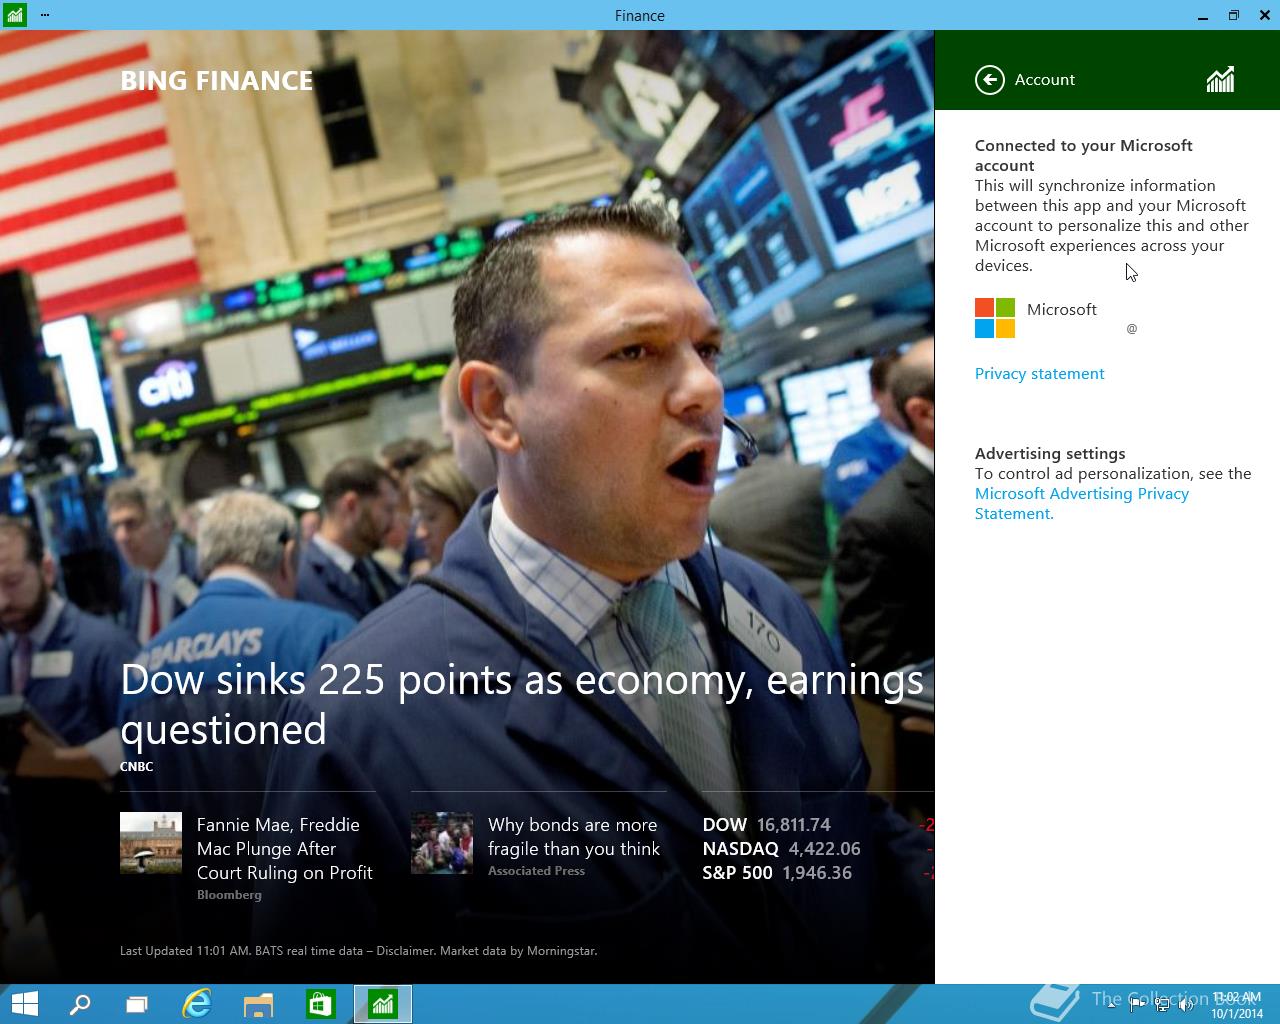Open Fannie Mae, Freddie Mac article
1280x1024 pixels.
(x=284, y=848)
